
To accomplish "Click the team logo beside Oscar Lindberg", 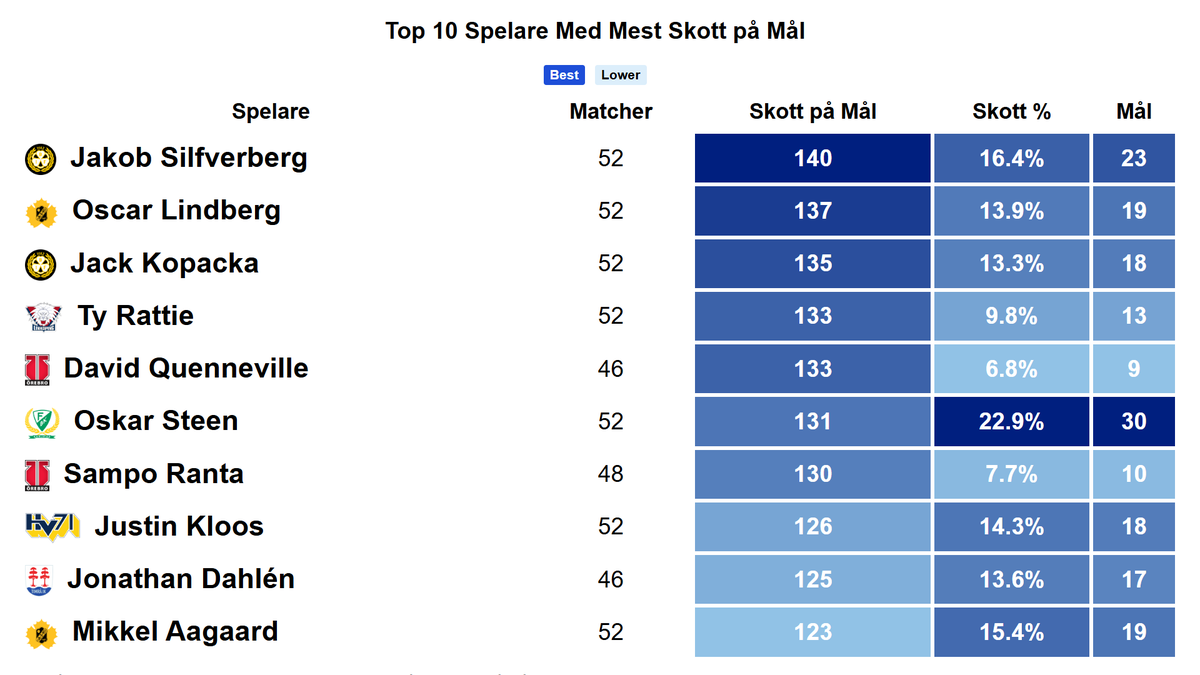I will [41, 212].
